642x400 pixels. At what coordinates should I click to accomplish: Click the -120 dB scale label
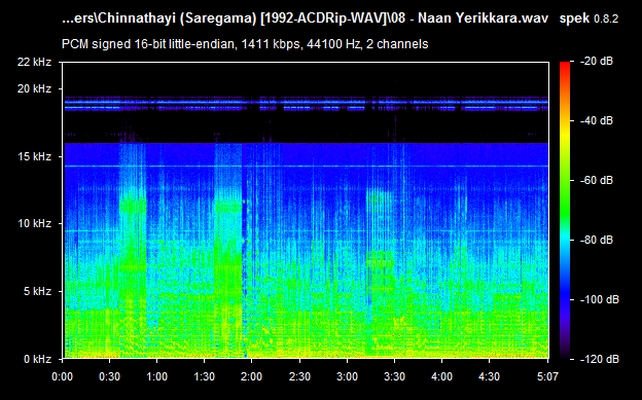click(x=599, y=359)
